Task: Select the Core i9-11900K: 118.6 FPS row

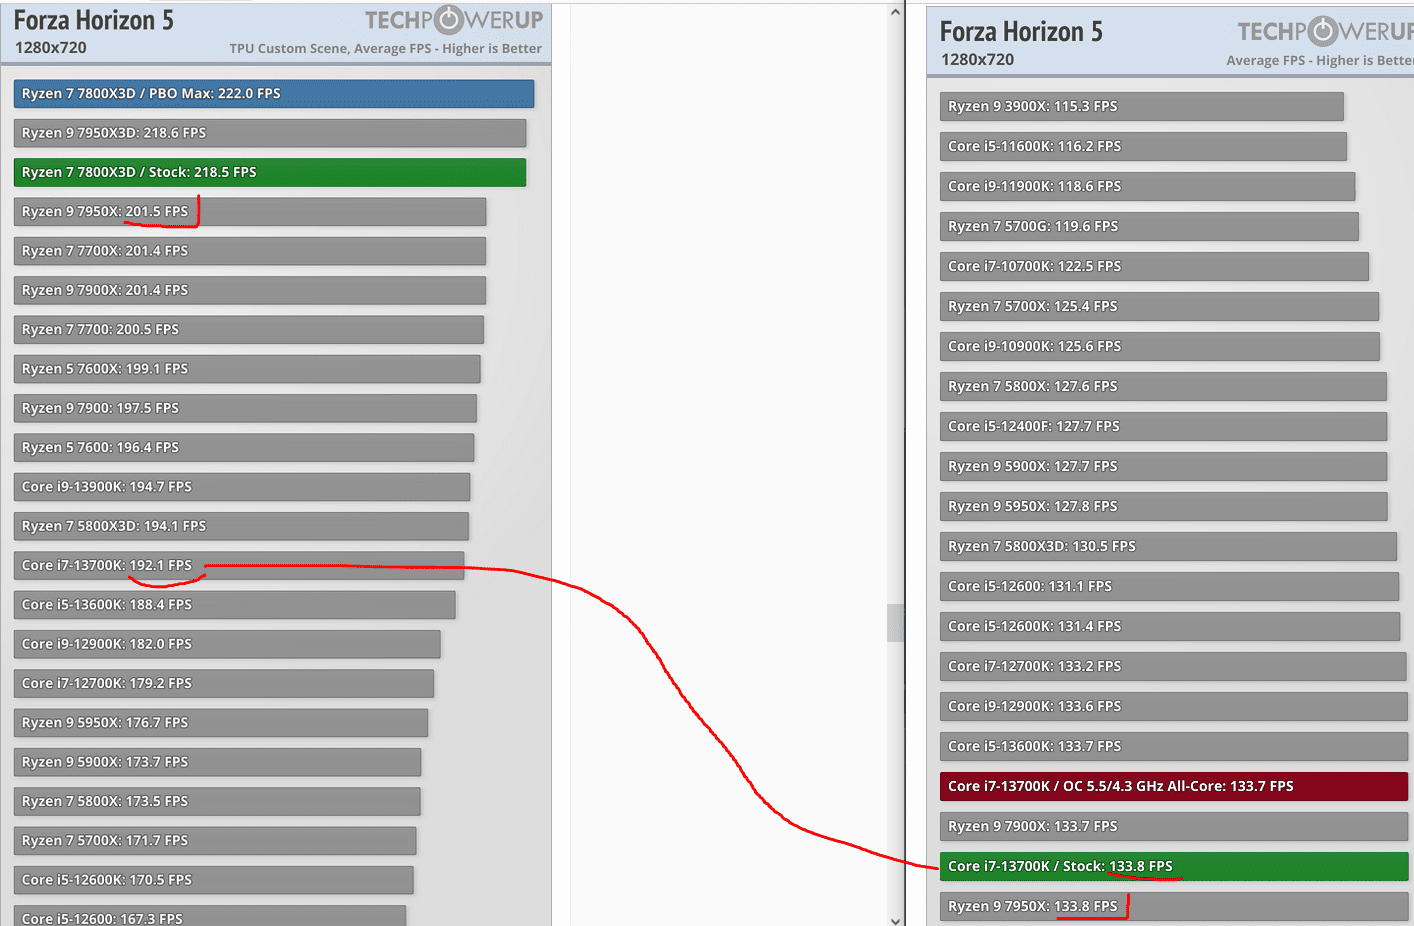Action: 1148,187
